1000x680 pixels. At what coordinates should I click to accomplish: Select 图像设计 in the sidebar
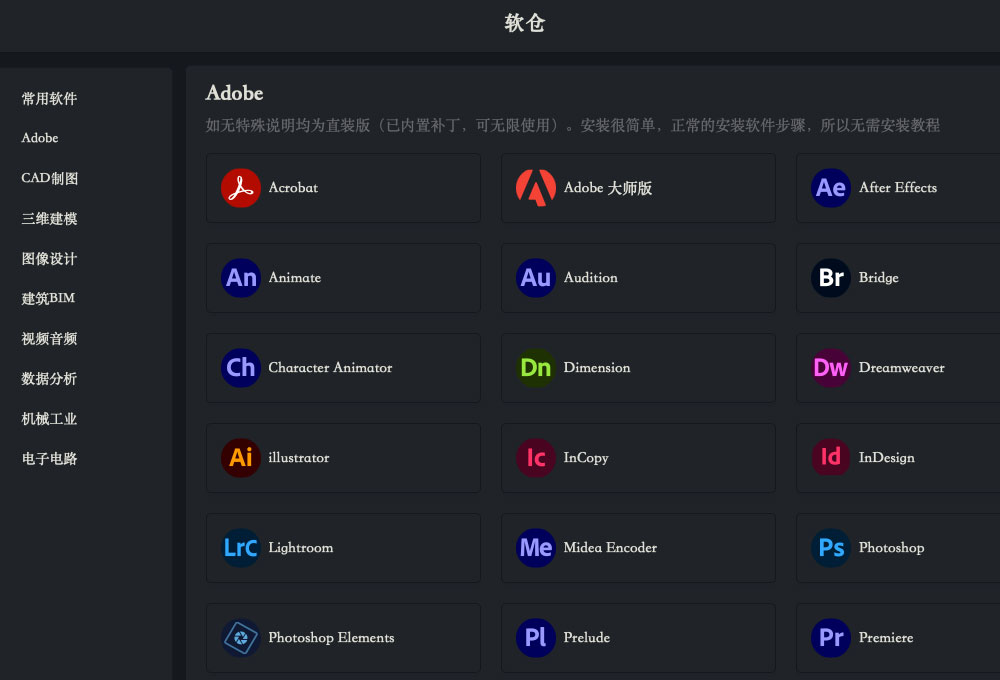(x=49, y=258)
